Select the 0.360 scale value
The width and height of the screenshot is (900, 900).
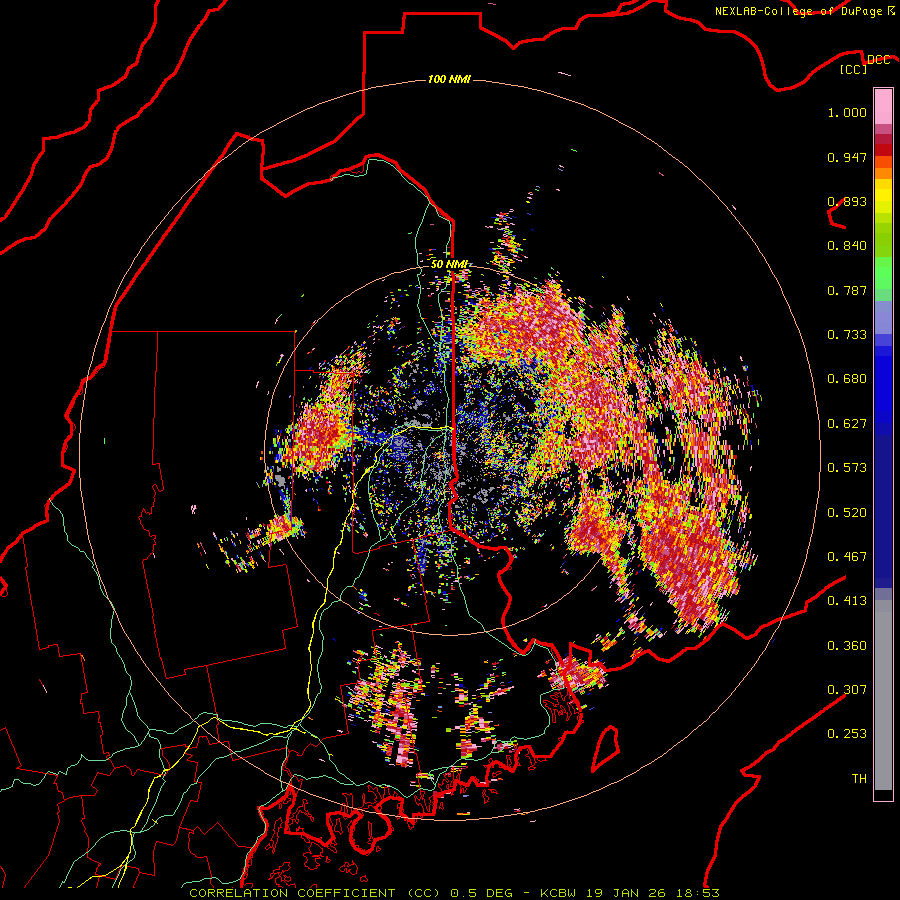coord(847,646)
